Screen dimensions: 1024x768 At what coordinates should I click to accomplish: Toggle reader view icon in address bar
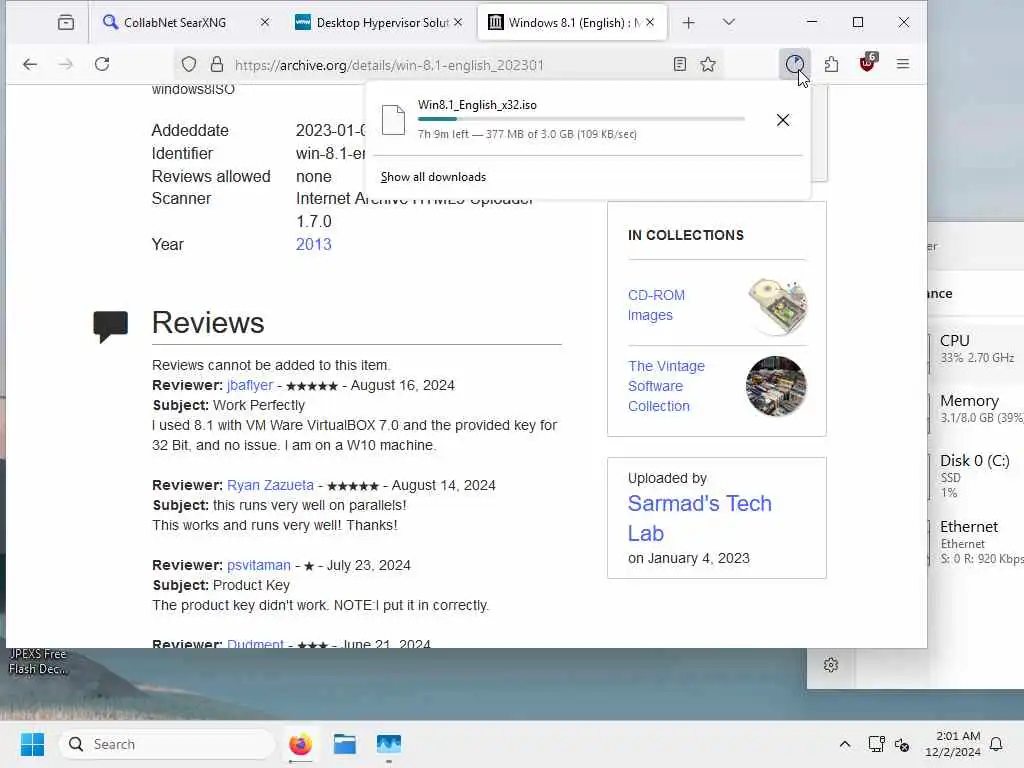680,64
